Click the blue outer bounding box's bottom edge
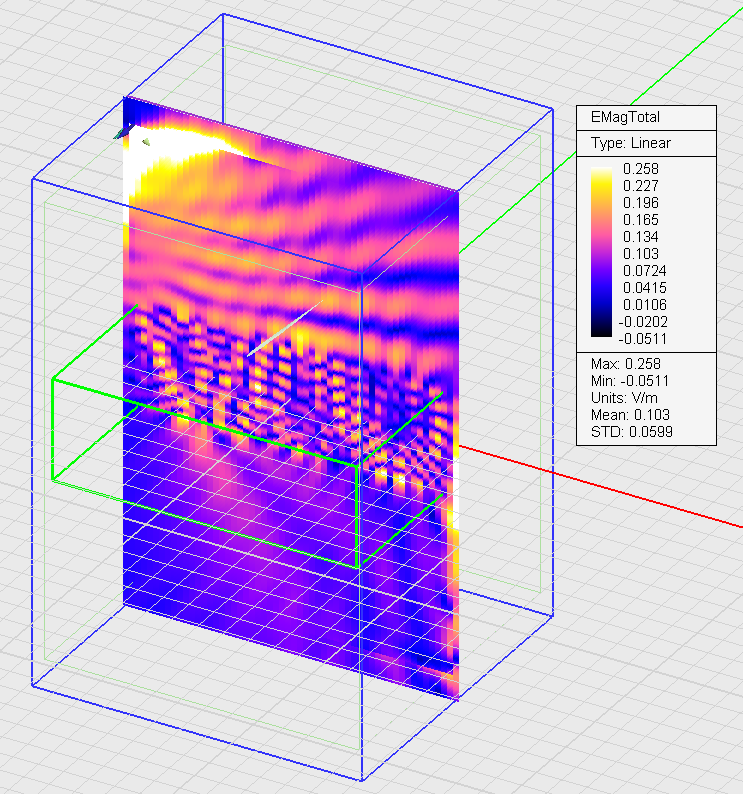 click(x=190, y=730)
